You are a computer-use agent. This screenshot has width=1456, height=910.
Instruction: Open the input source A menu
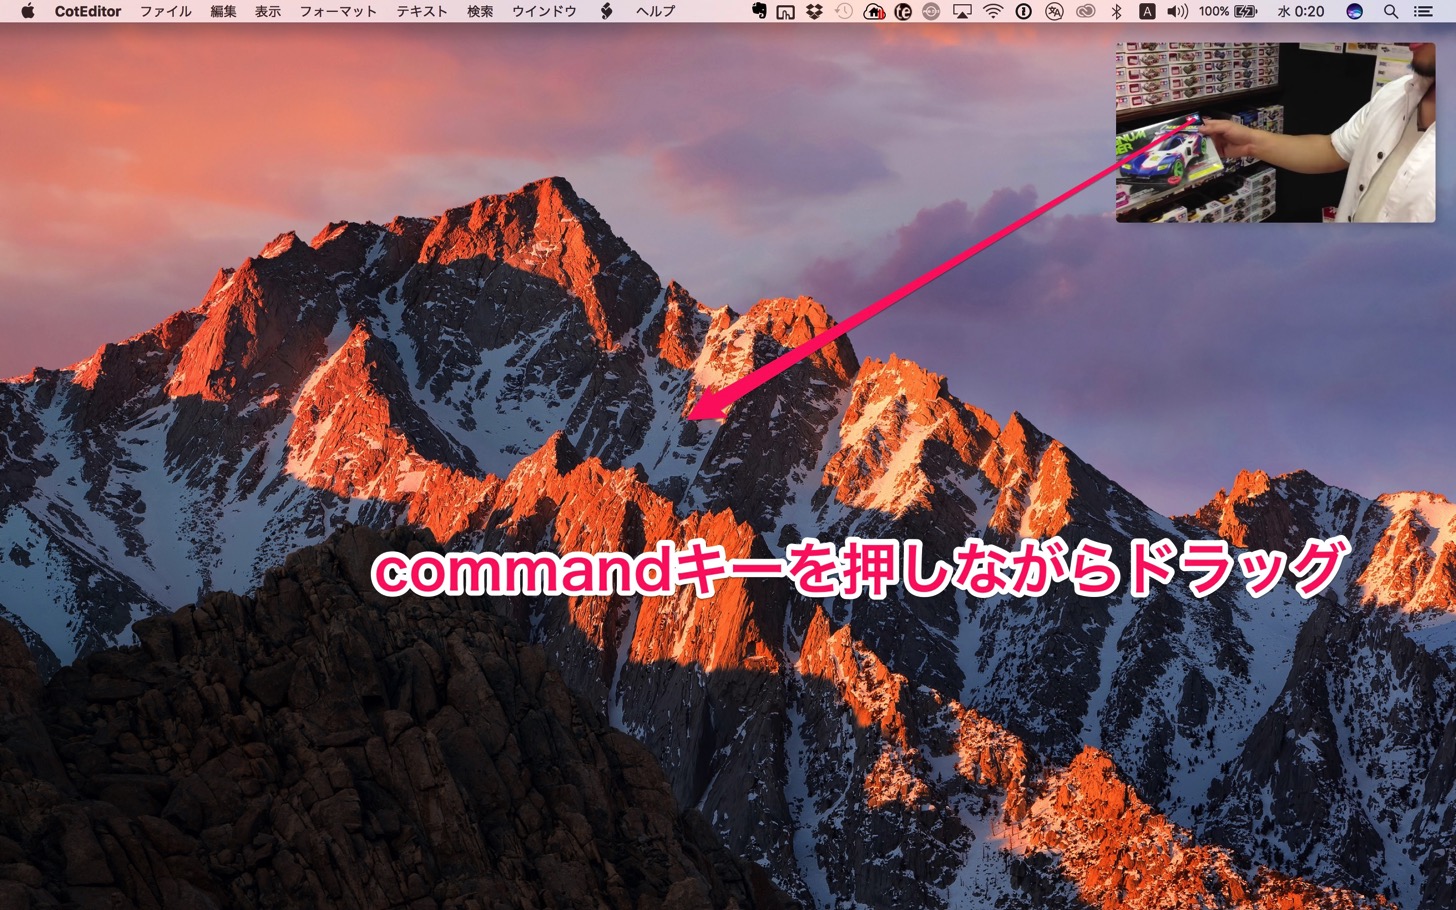tap(1147, 12)
